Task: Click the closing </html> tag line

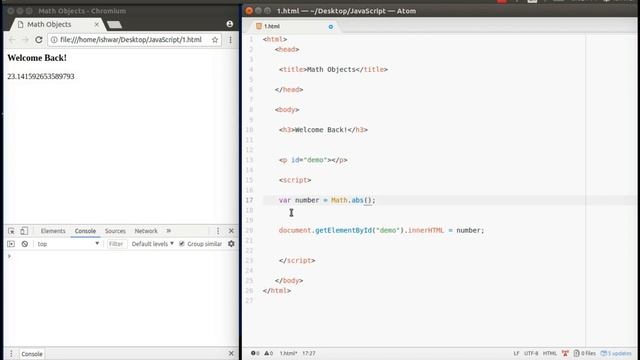Action: click(x=277, y=291)
